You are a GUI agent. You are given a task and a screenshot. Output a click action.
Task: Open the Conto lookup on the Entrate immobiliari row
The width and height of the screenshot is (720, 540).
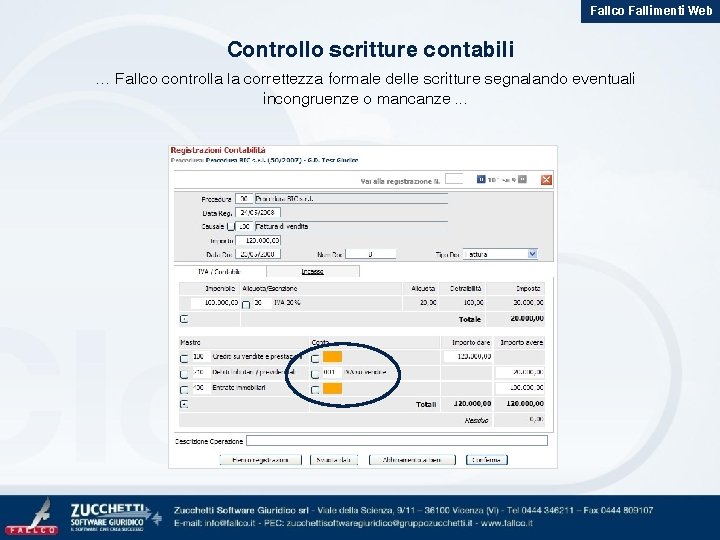click(x=315, y=389)
